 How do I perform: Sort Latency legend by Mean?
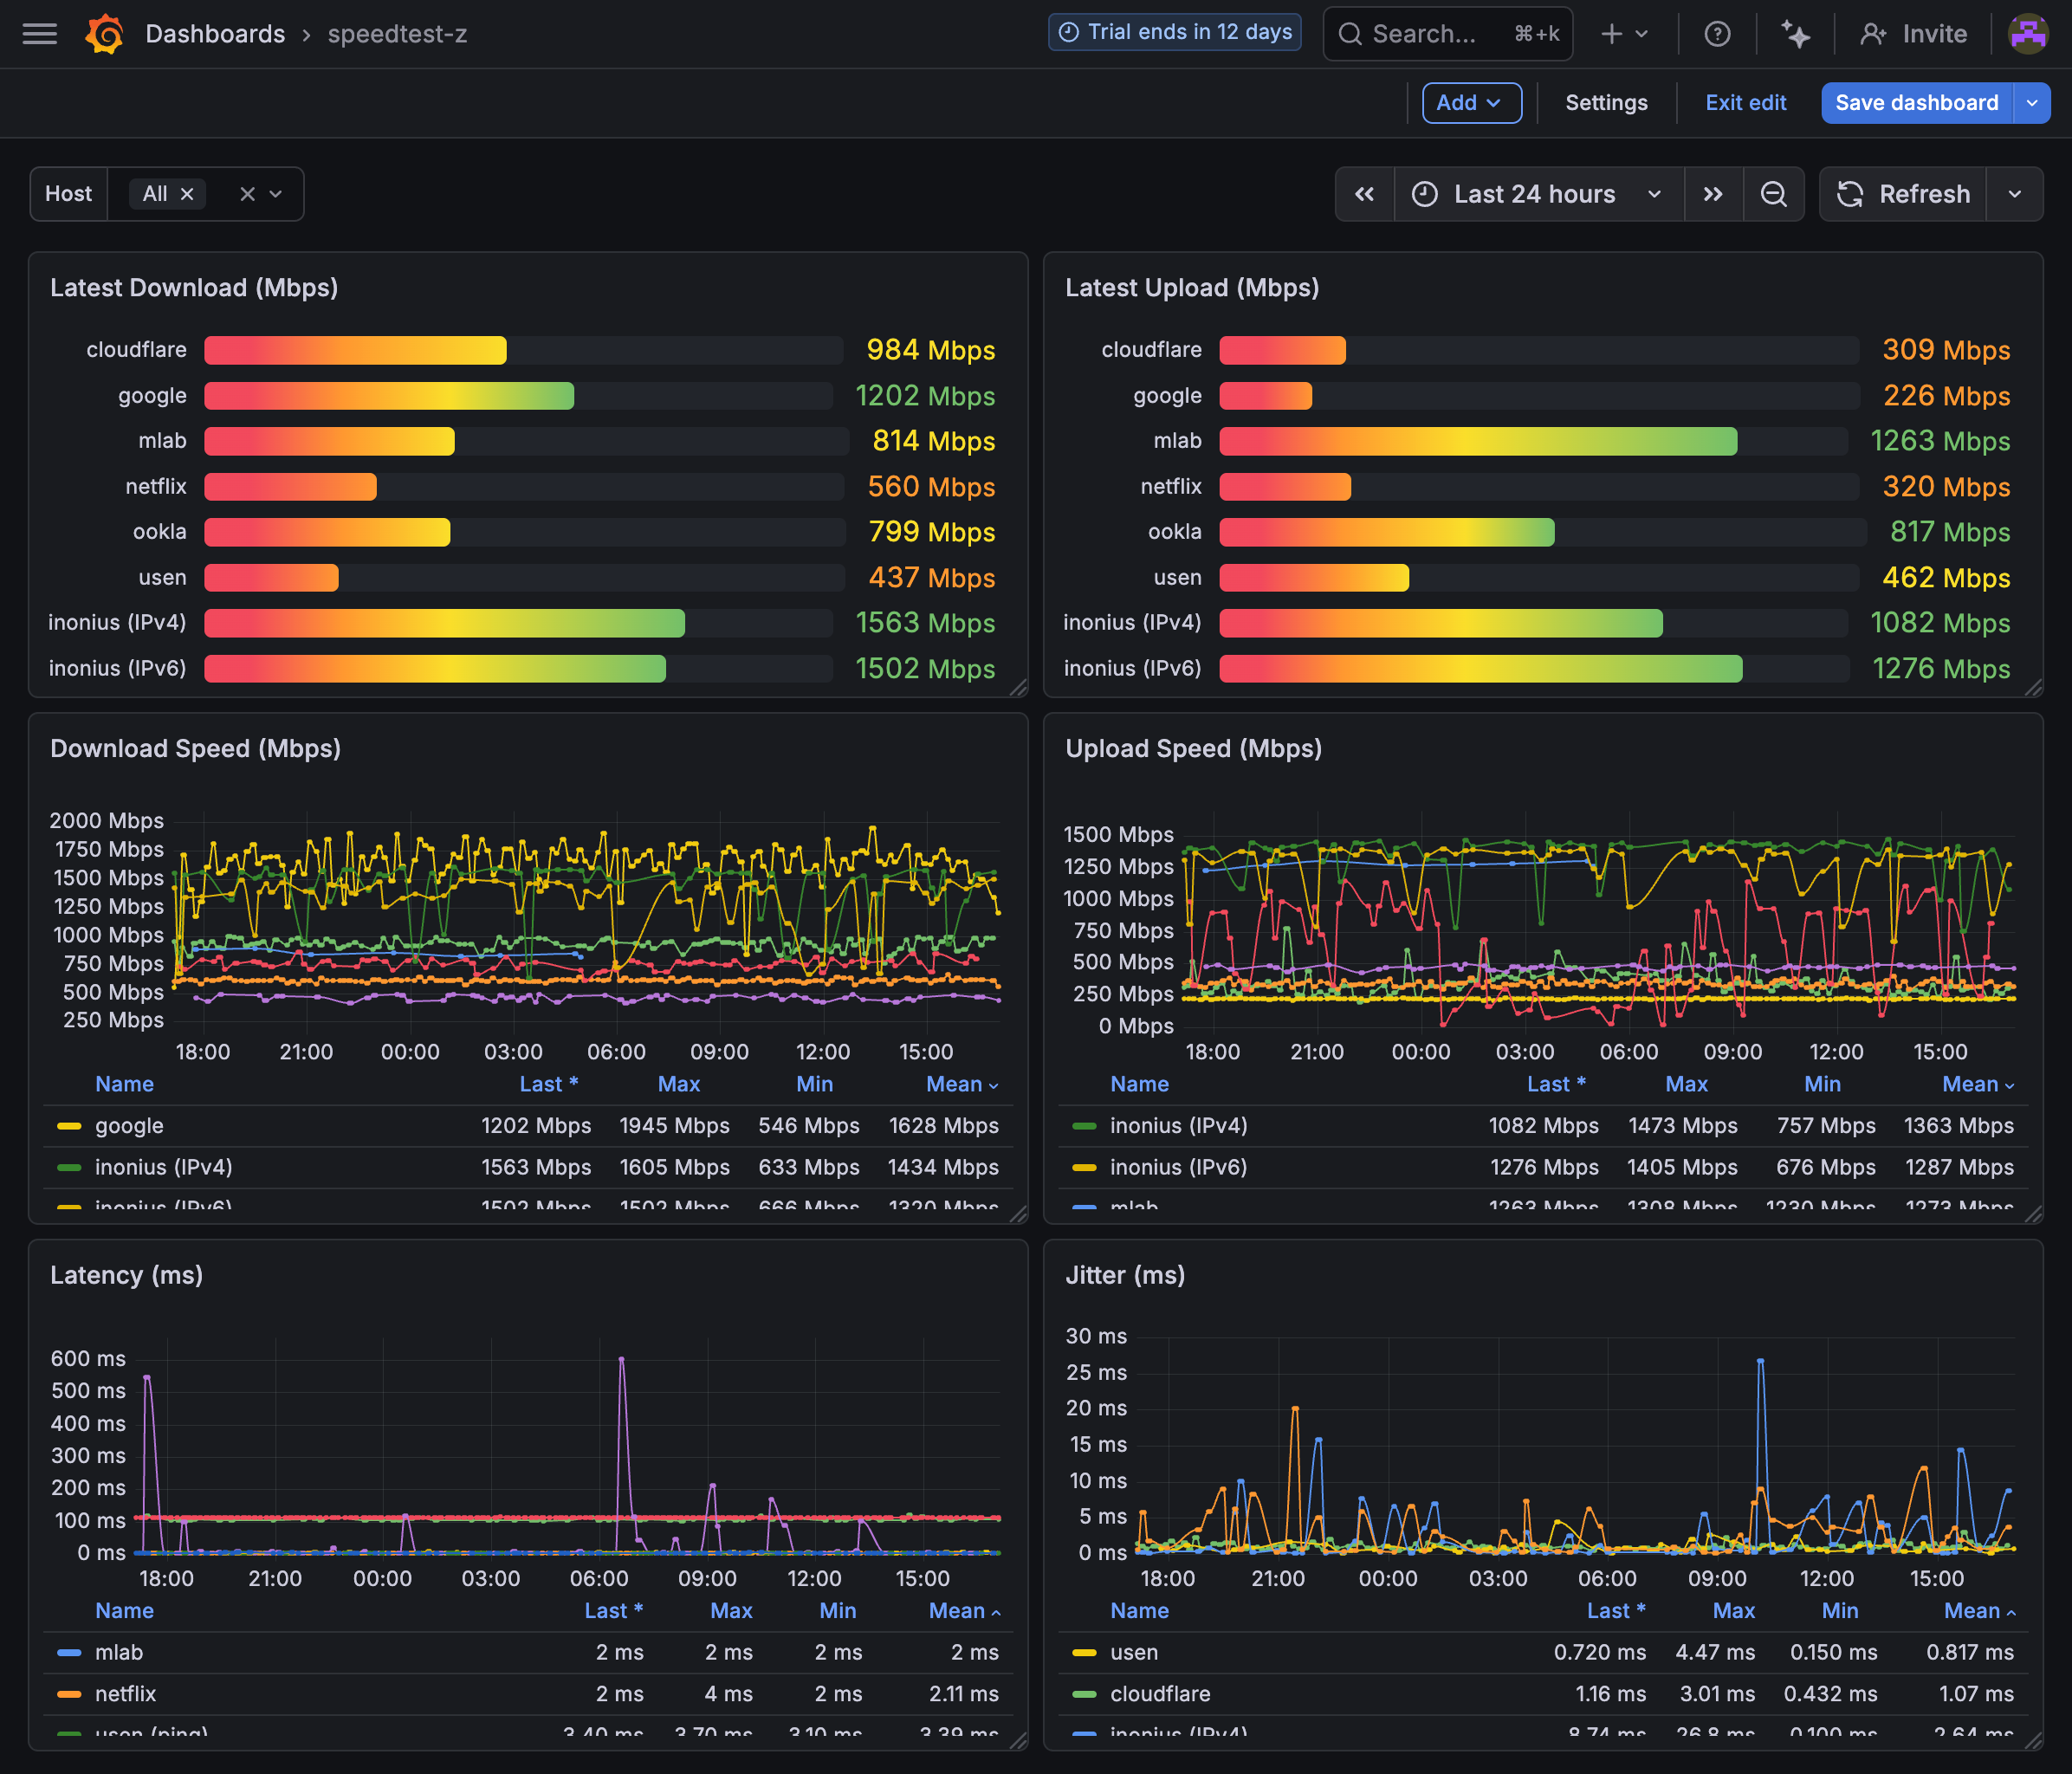[964, 1611]
